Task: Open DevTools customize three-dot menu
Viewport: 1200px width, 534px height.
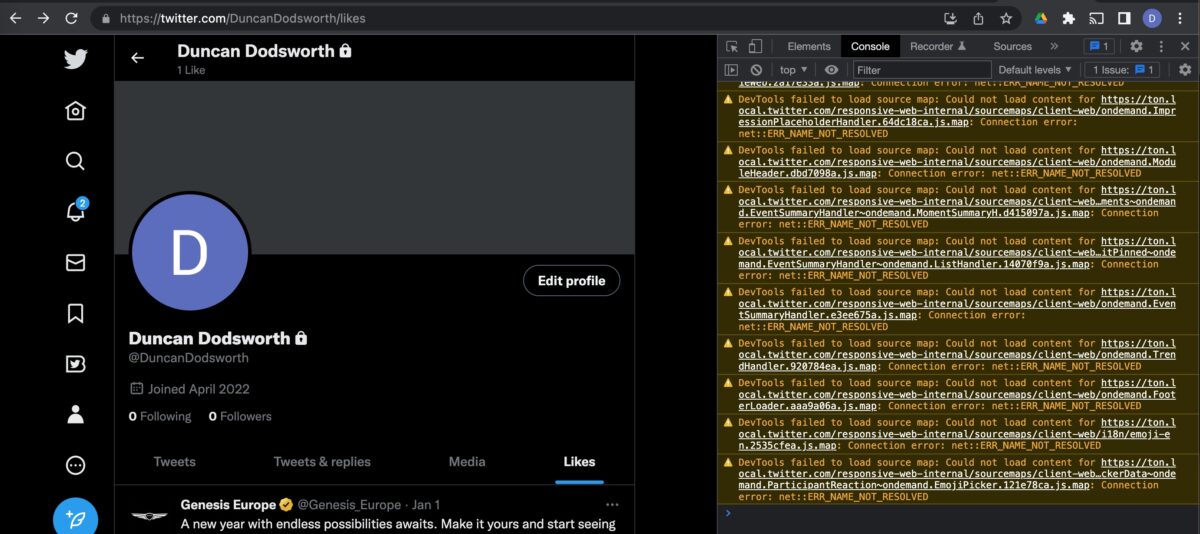Action: (x=1161, y=46)
